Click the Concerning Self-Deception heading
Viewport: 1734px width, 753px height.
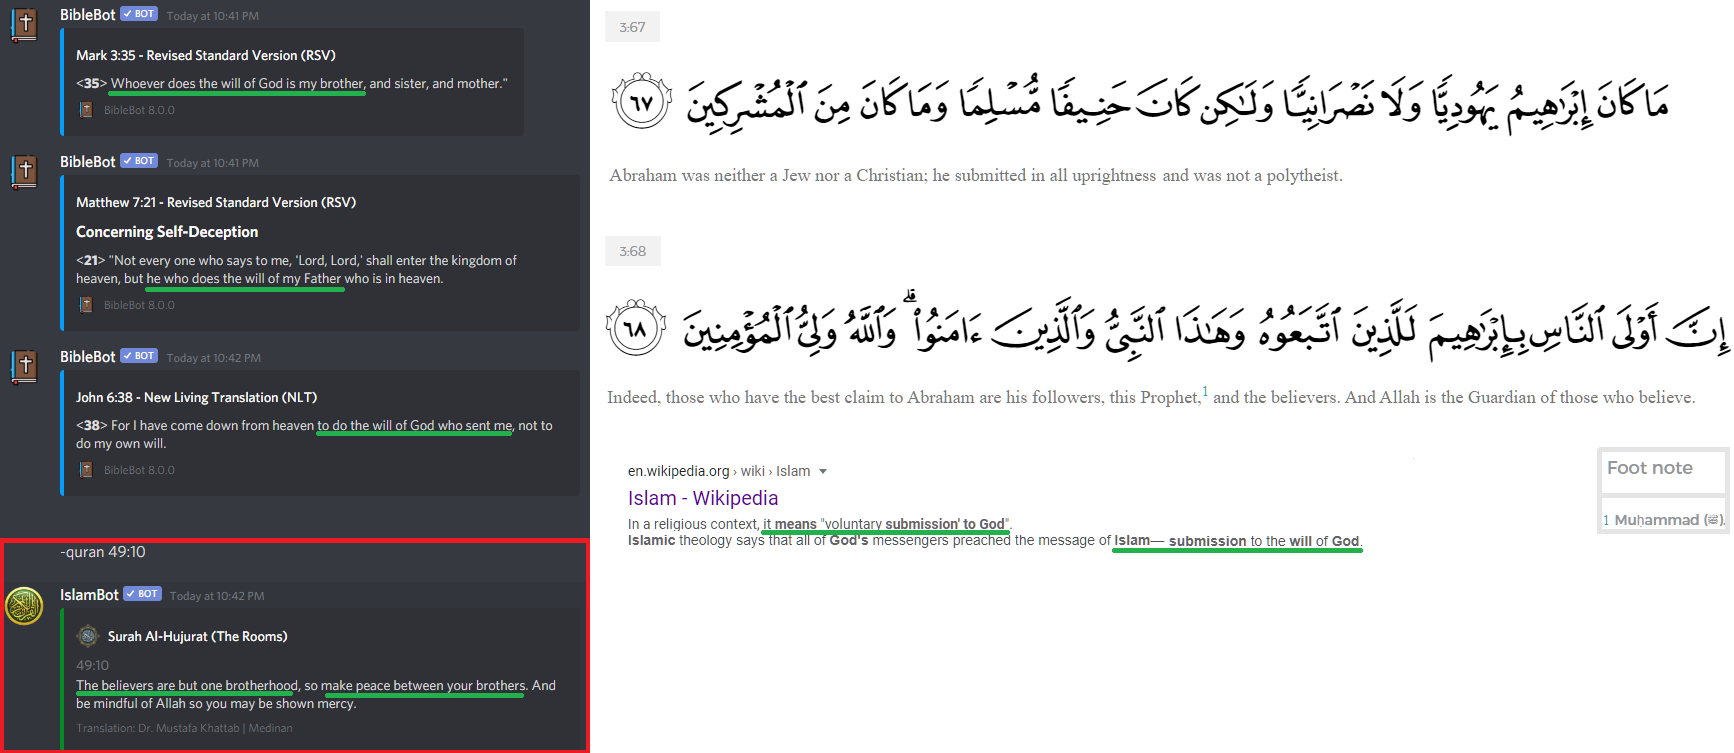click(x=167, y=232)
